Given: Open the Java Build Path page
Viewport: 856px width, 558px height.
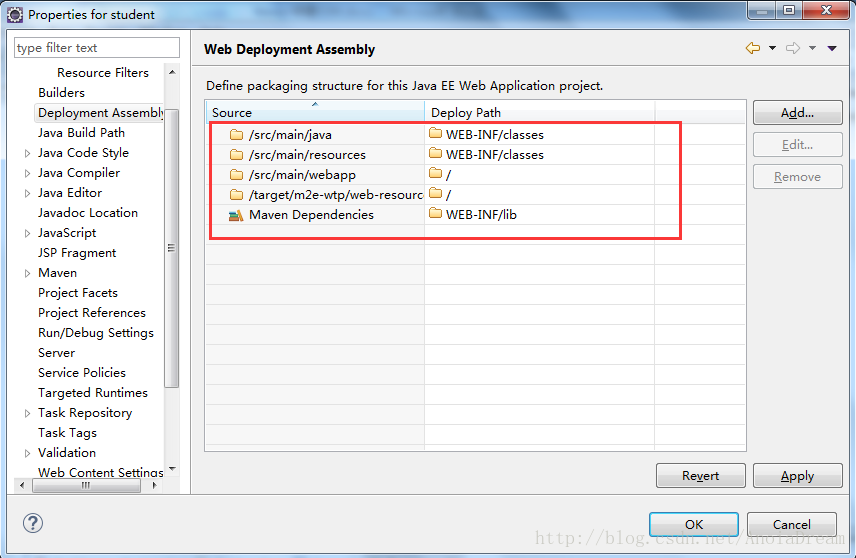Looking at the screenshot, I should coord(81,133).
